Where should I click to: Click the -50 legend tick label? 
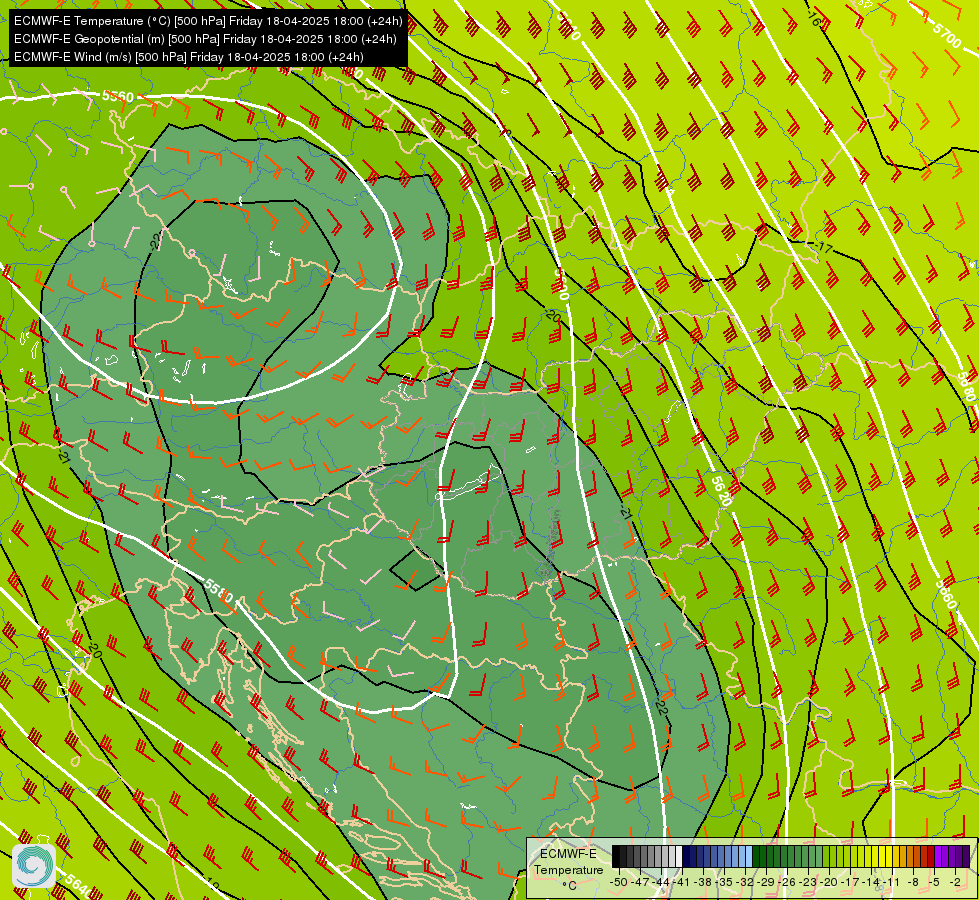tap(619, 882)
